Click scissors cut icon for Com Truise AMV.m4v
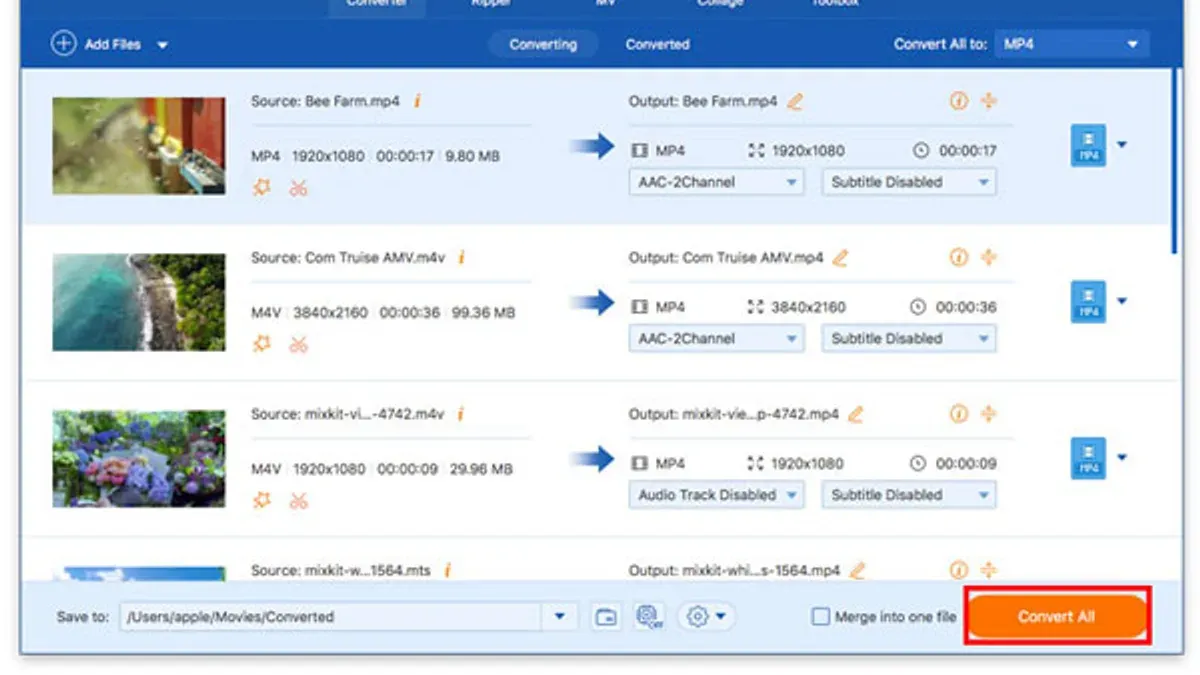Image resolution: width=1200 pixels, height=675 pixels. (x=298, y=344)
